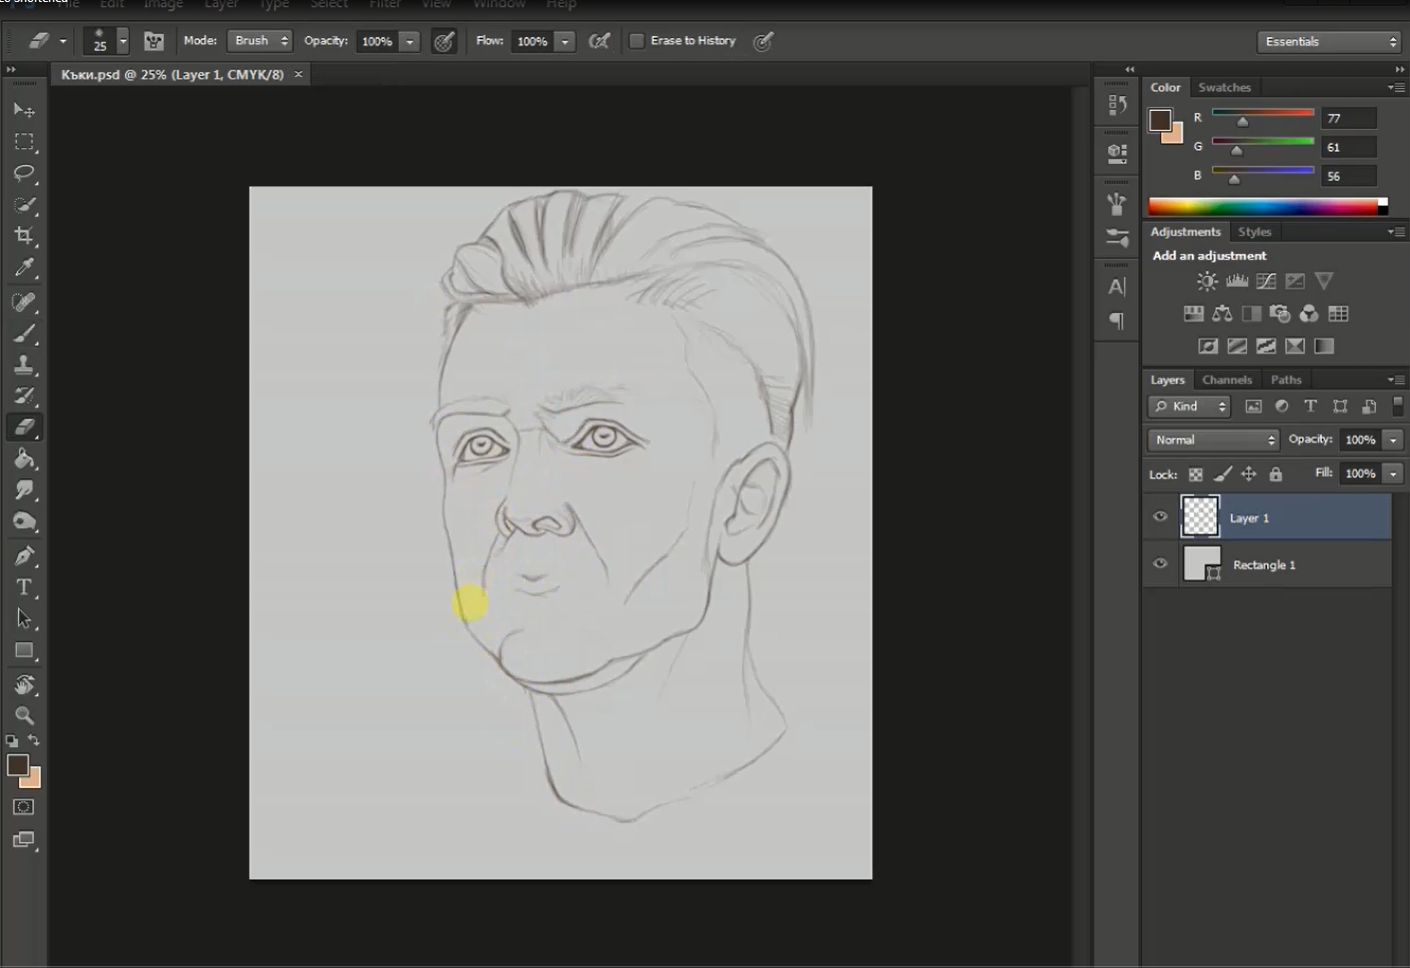Open the Paths panel tab

coord(1285,380)
